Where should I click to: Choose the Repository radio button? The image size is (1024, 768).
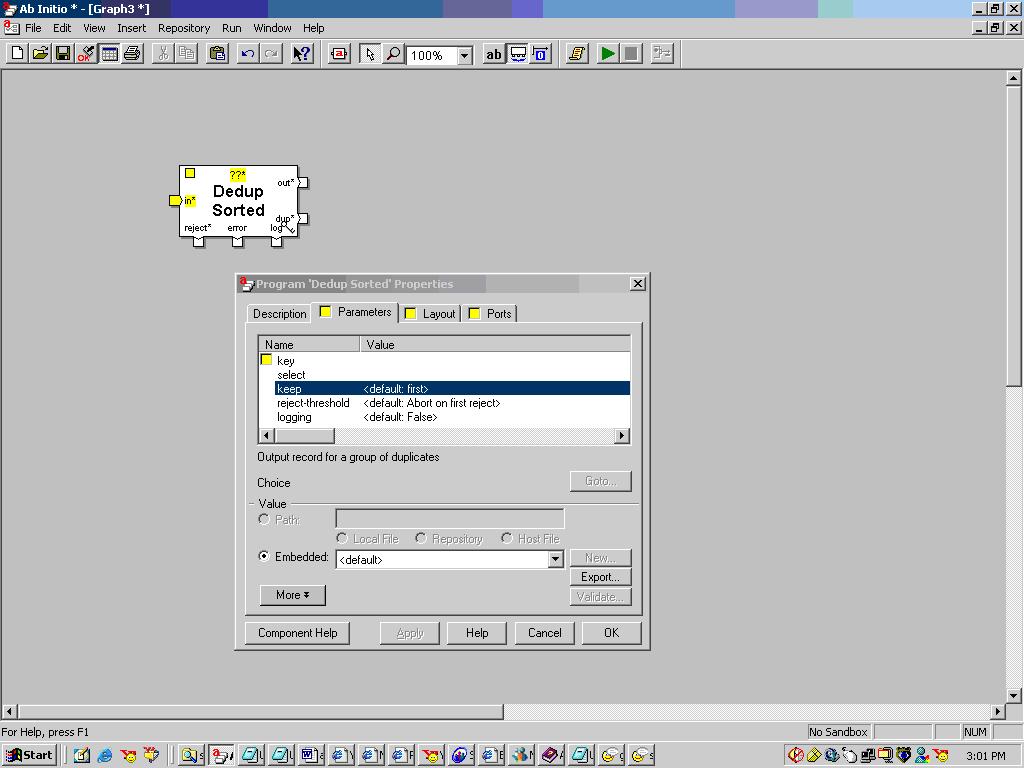421,538
